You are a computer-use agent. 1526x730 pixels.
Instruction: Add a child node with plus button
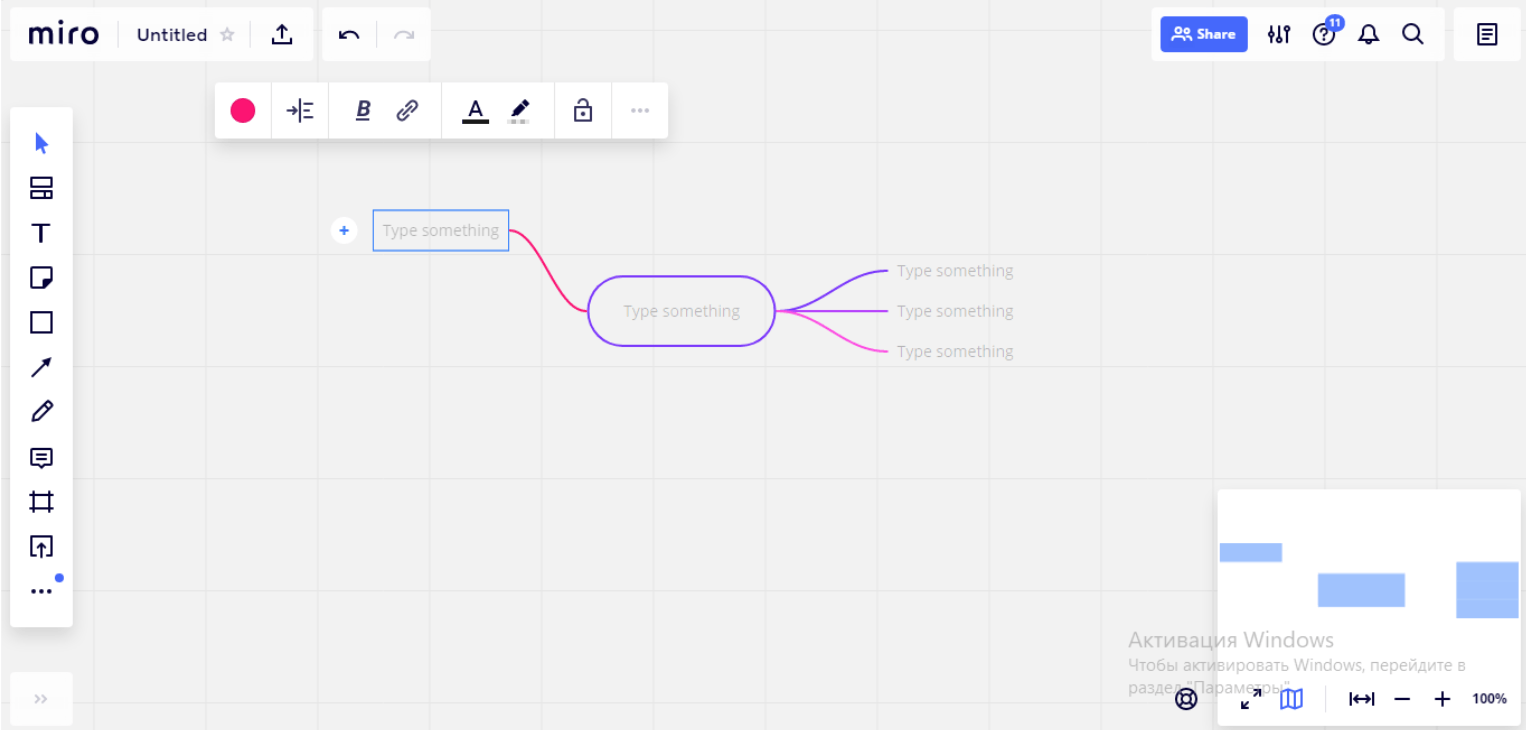[344, 231]
